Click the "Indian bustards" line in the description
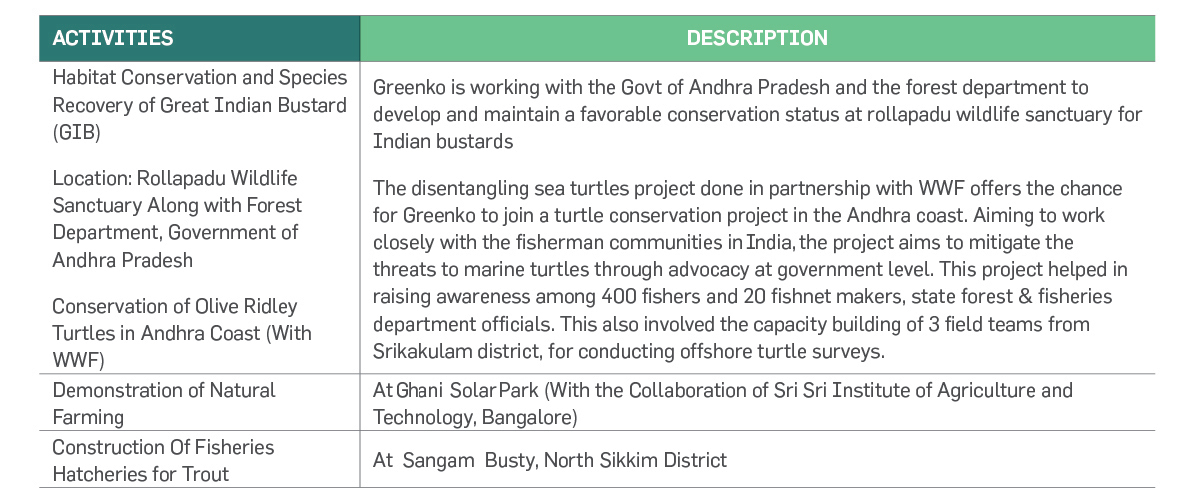1200x500 pixels. [443, 141]
